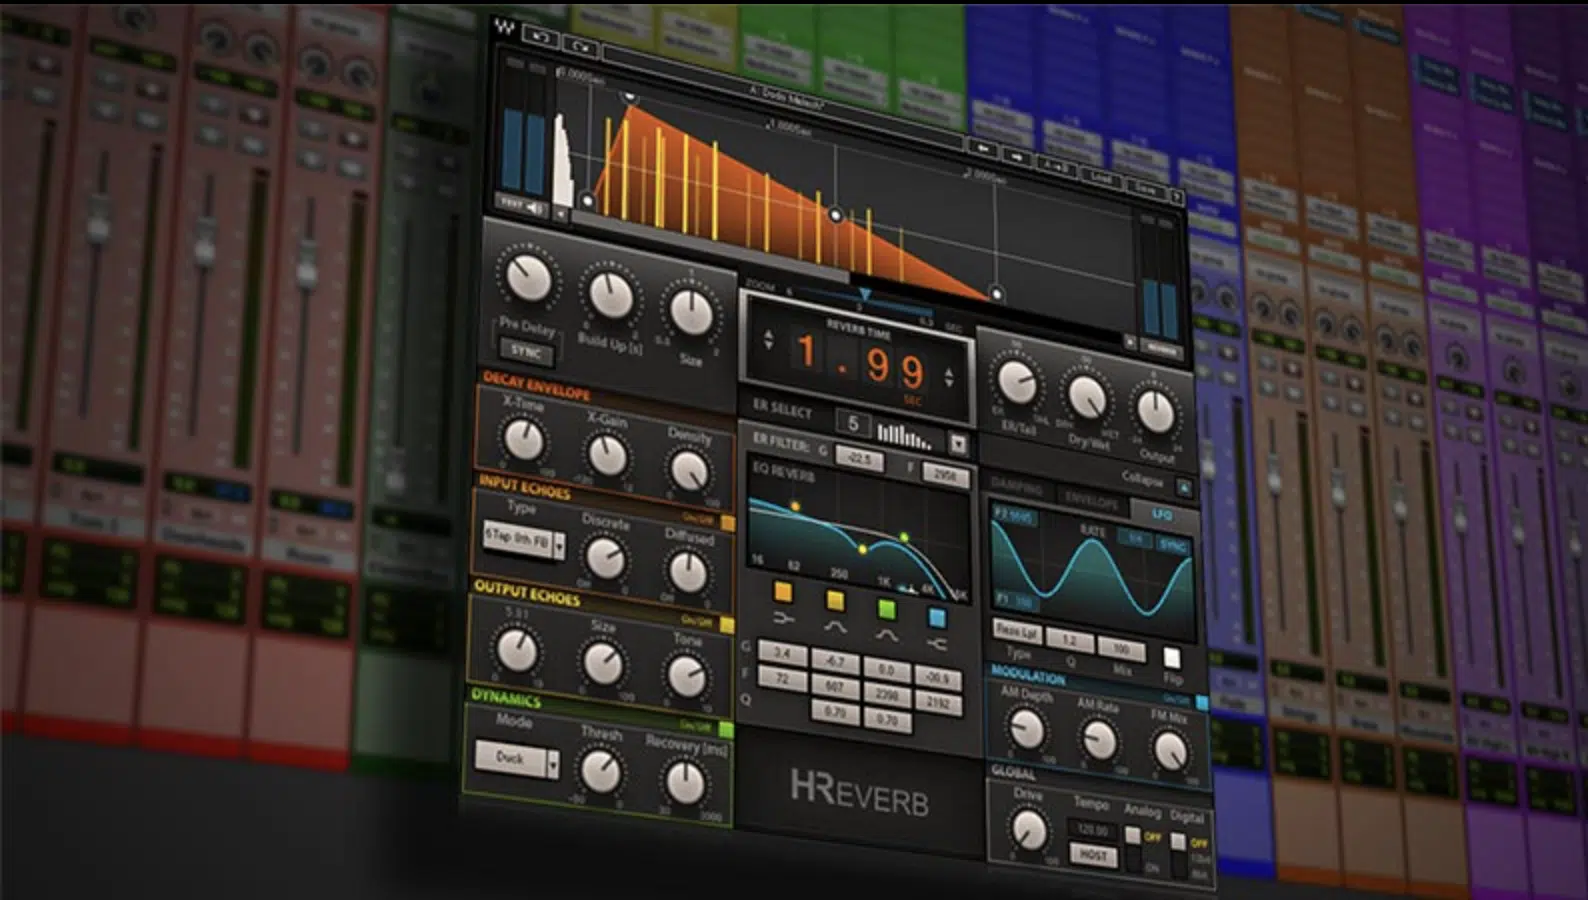The height and width of the screenshot is (900, 1588).
Task: Click the LFO filter Type field
Action: click(1018, 634)
